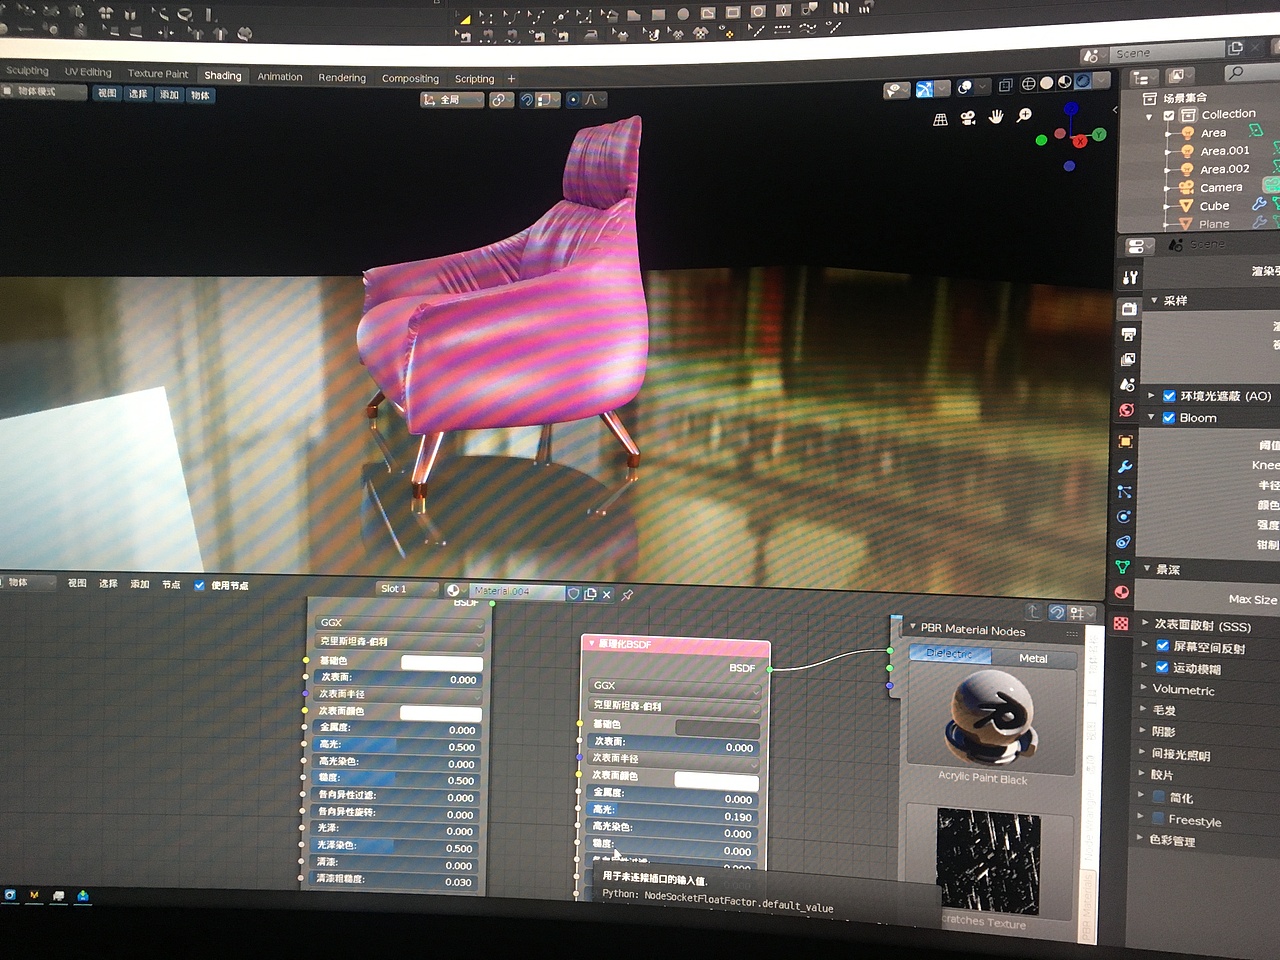Toggle camera view in viewport
The width and height of the screenshot is (1280, 960).
(968, 118)
